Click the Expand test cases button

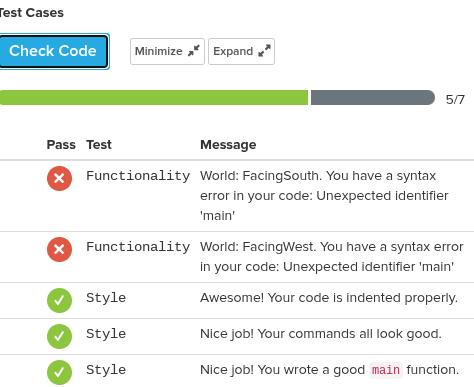point(241,51)
